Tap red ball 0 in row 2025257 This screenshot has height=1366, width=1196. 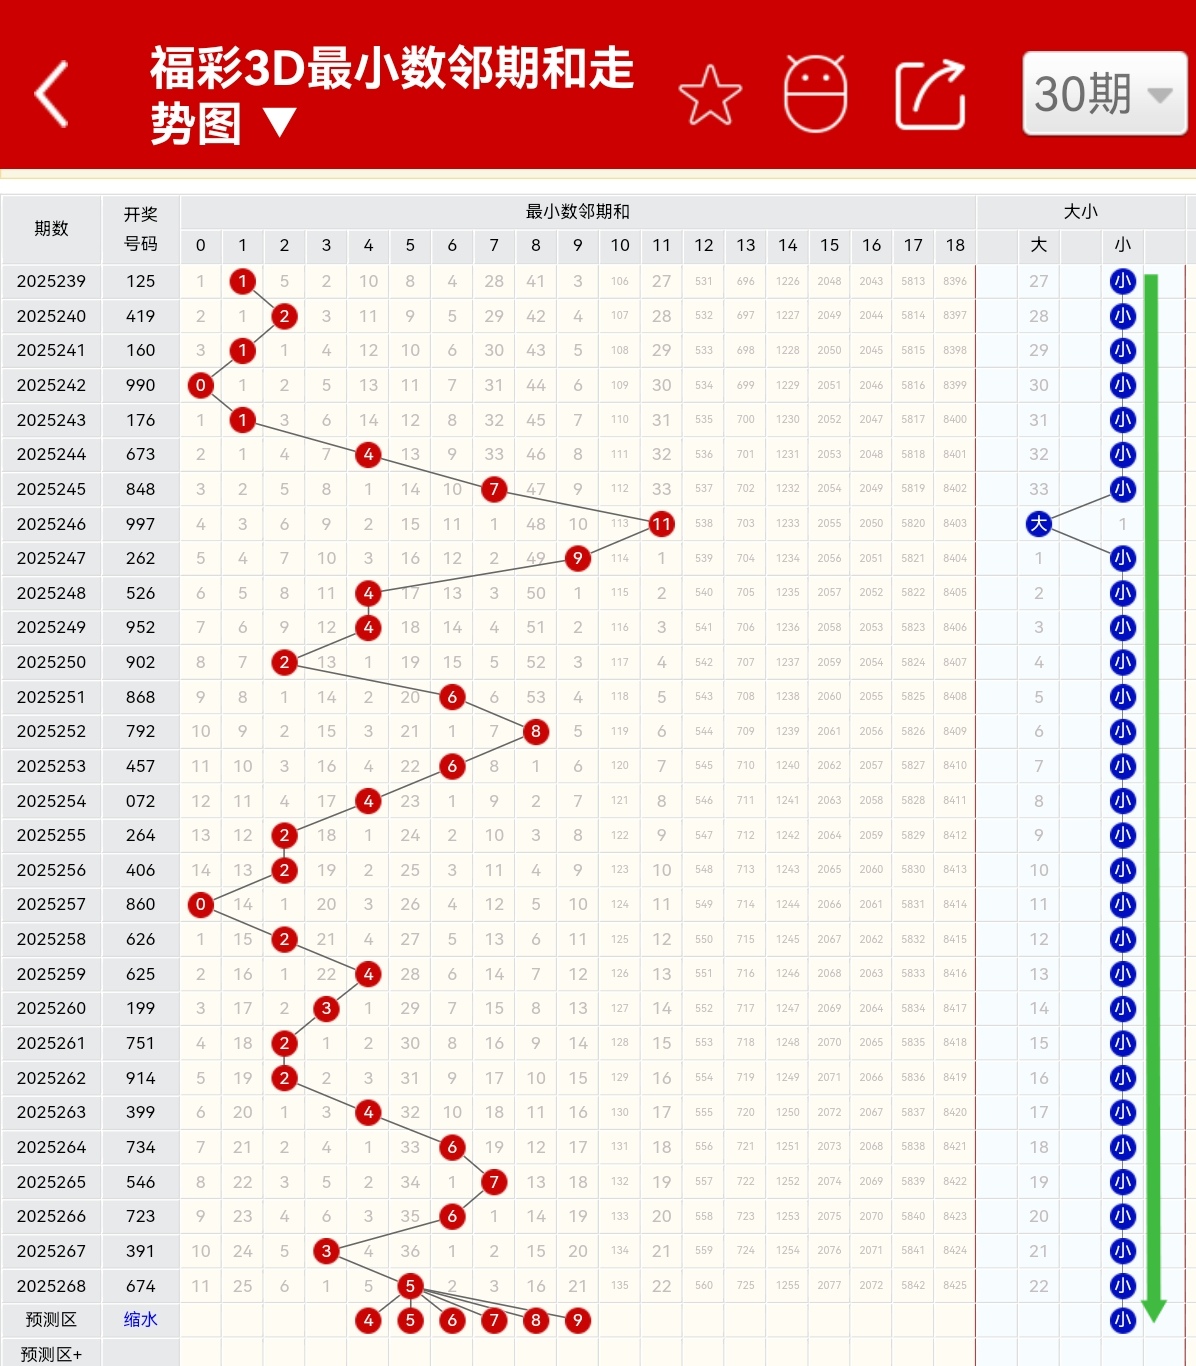coord(201,904)
